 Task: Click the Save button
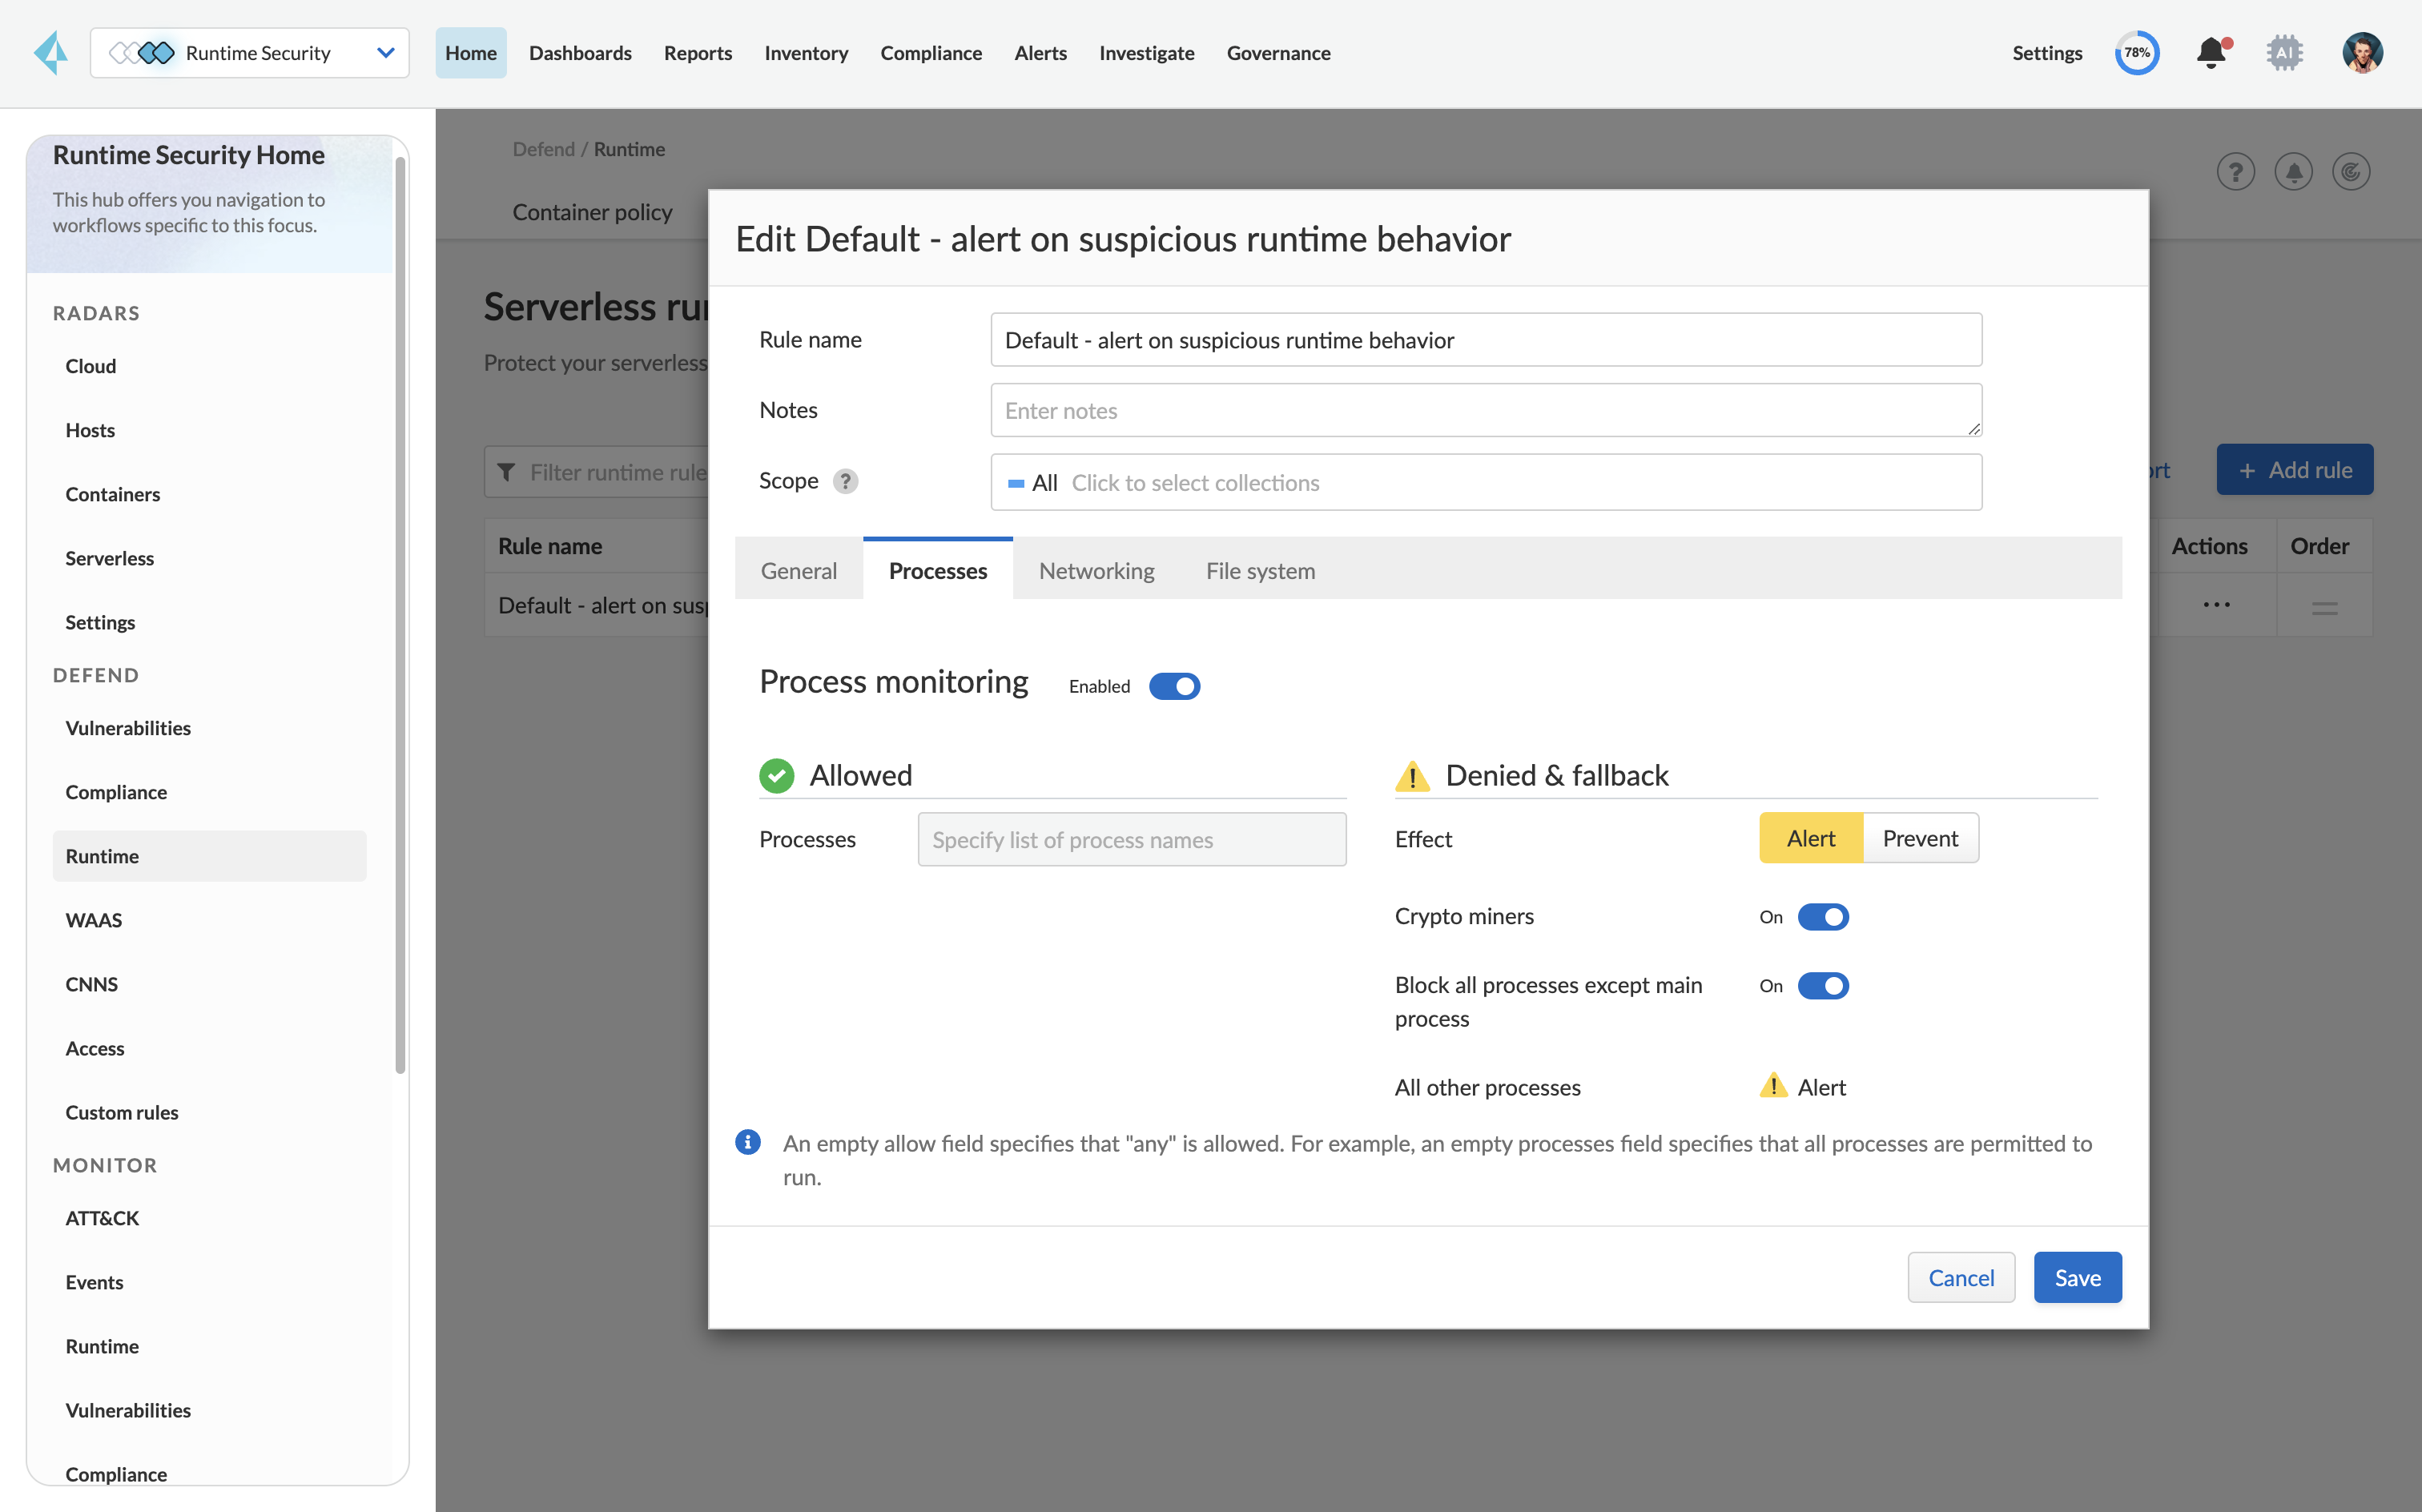pyautogui.click(x=2076, y=1278)
